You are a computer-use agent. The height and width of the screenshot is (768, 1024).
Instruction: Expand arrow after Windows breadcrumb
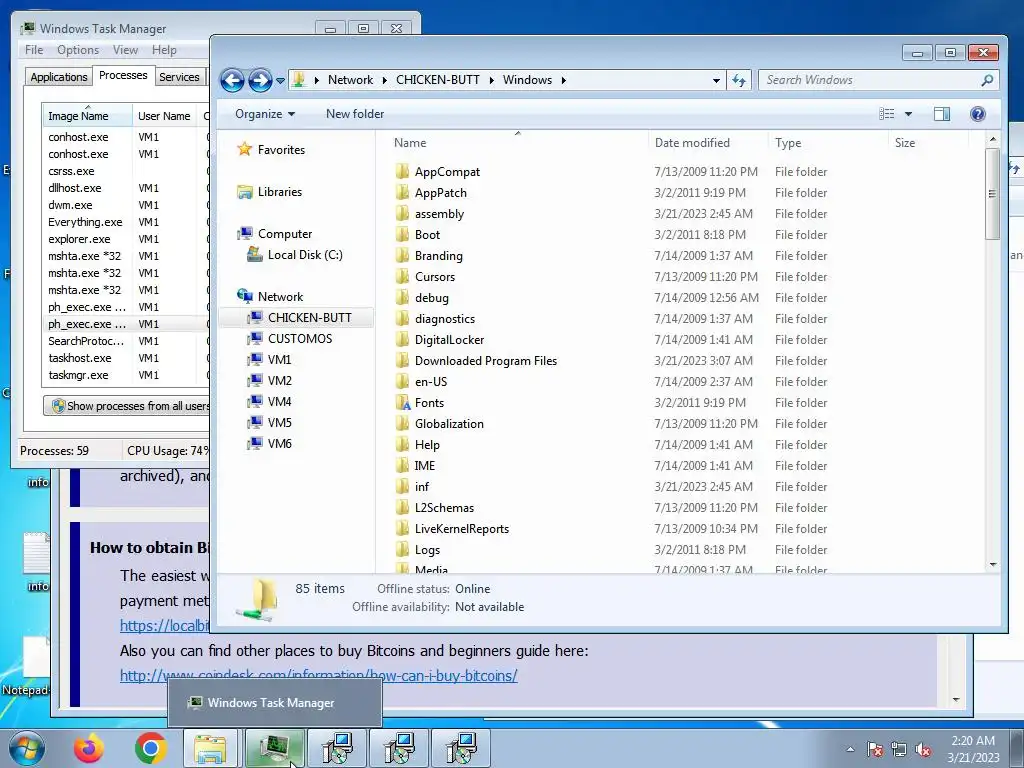[564, 80]
